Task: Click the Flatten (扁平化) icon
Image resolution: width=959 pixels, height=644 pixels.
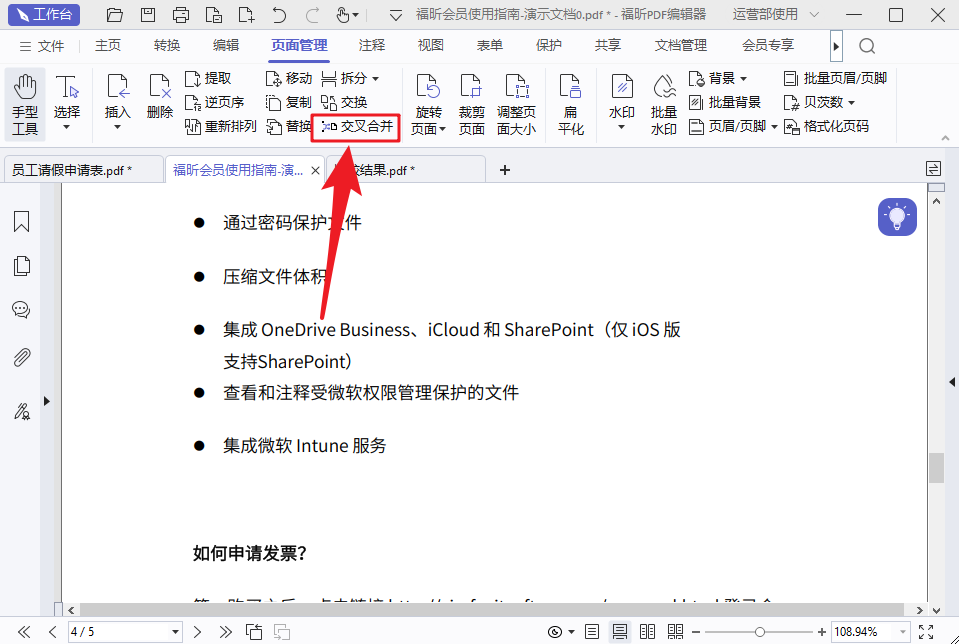Action: pos(571,103)
